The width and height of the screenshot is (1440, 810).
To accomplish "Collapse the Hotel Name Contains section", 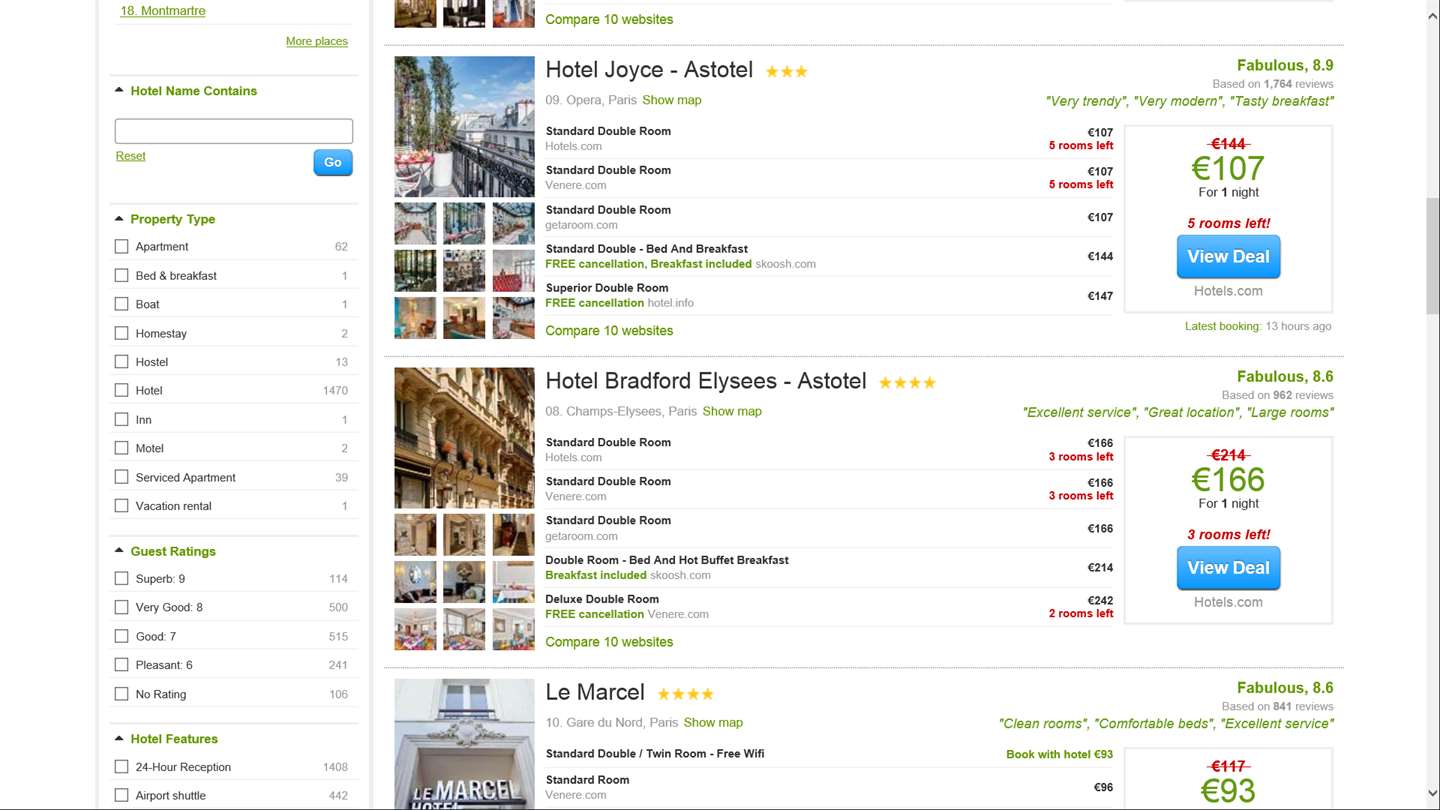I will pos(120,91).
